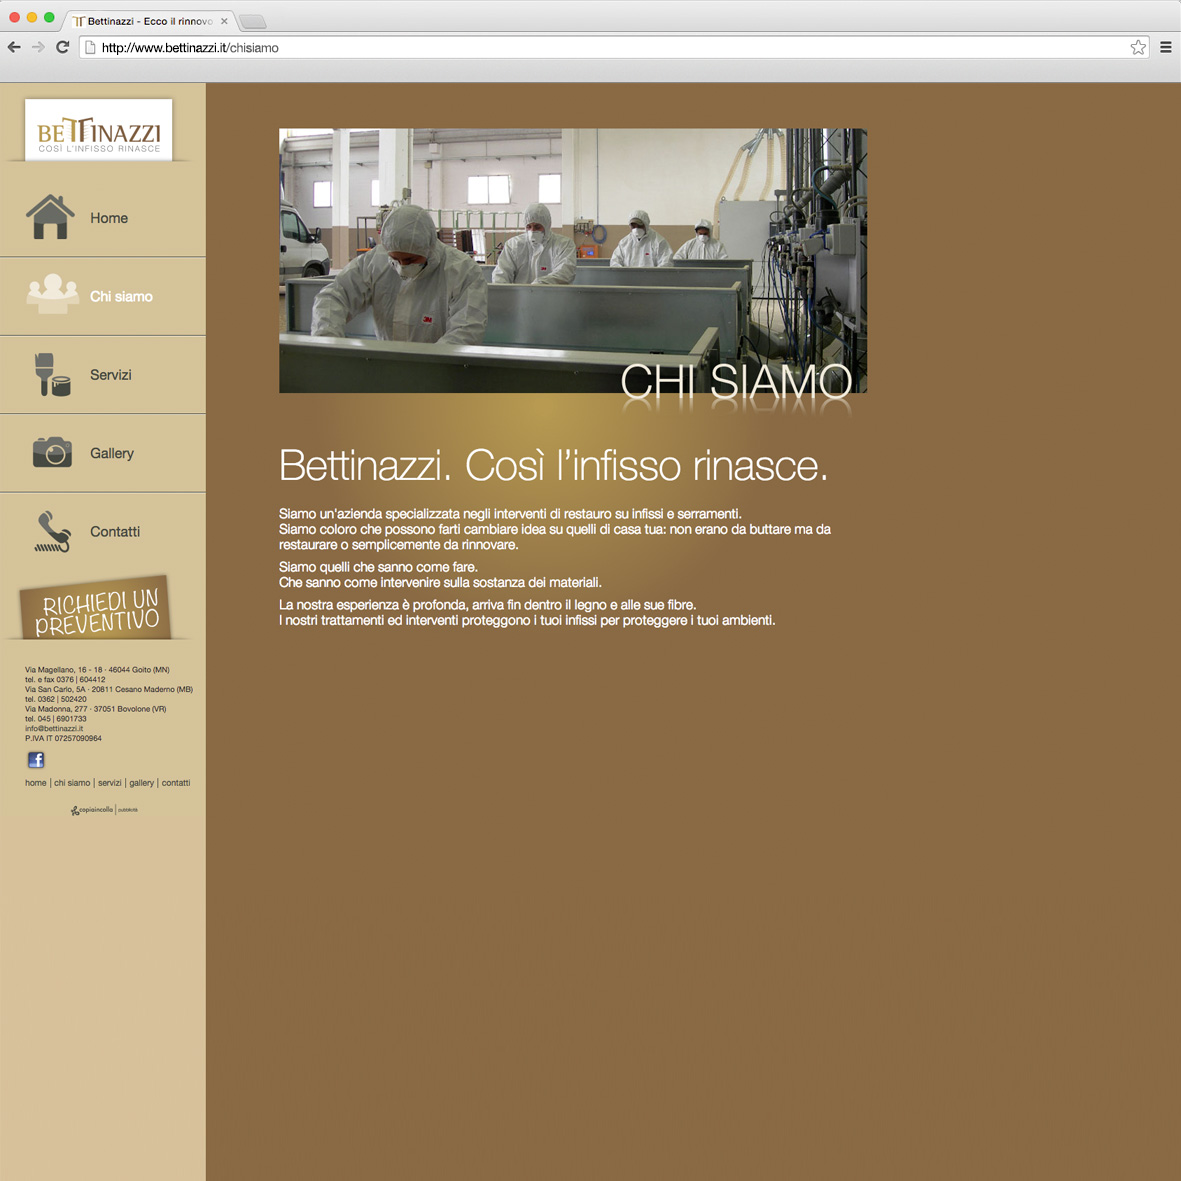Viewport: 1181px width, 1181px height.
Task: Click the line 'Siamo quelli che sanno come fare.'
Action: click(x=378, y=566)
